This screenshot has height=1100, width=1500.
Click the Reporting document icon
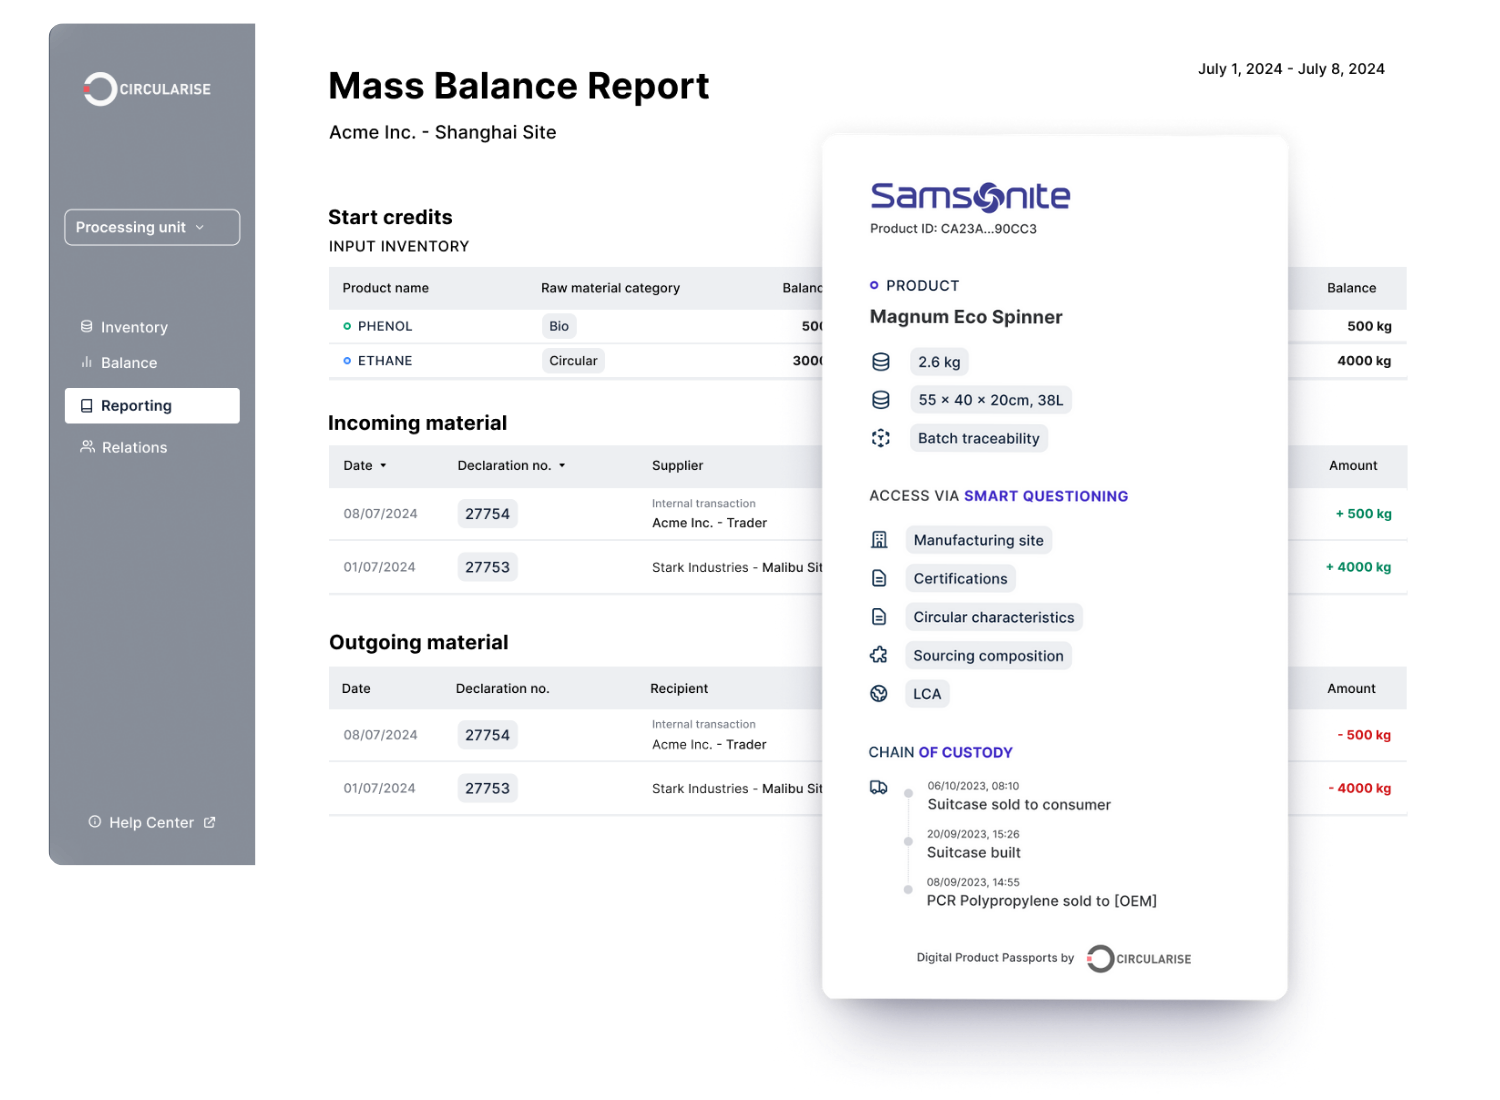pos(87,406)
